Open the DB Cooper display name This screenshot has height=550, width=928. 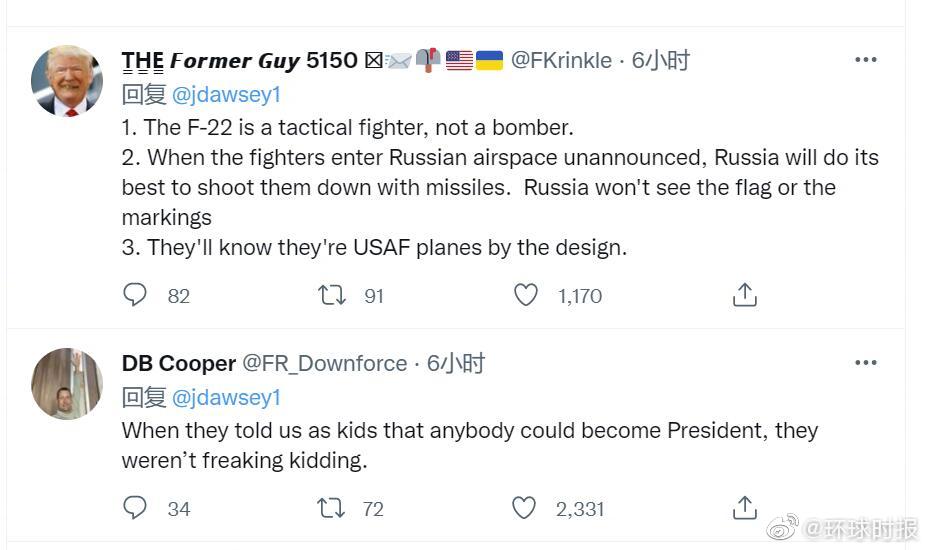(179, 363)
